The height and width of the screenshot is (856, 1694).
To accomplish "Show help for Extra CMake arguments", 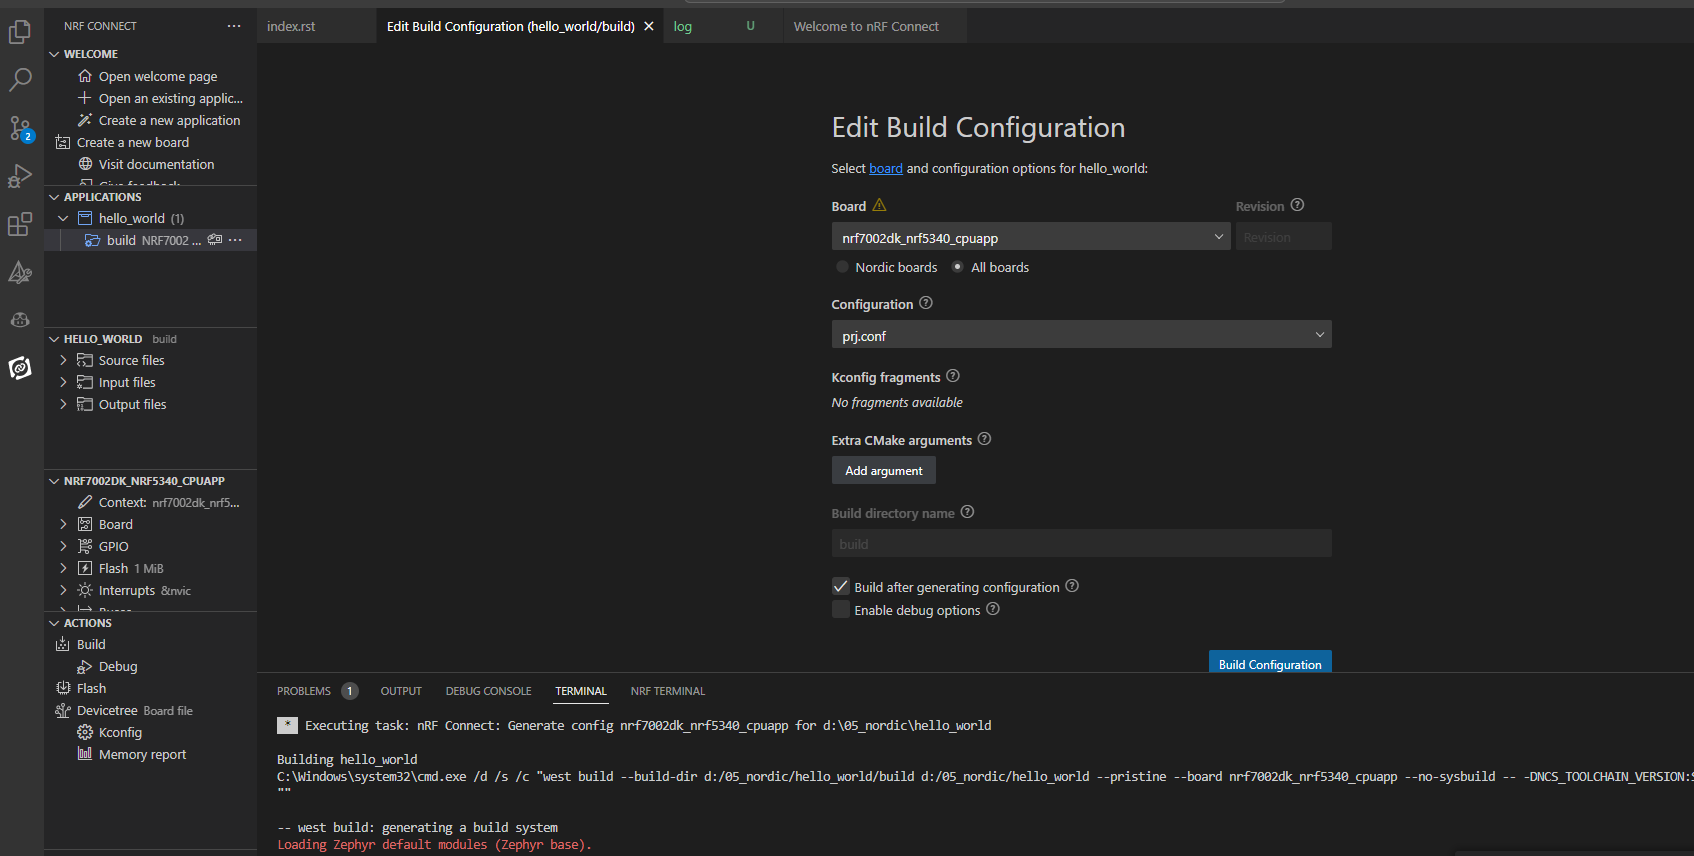I will click(x=984, y=439).
